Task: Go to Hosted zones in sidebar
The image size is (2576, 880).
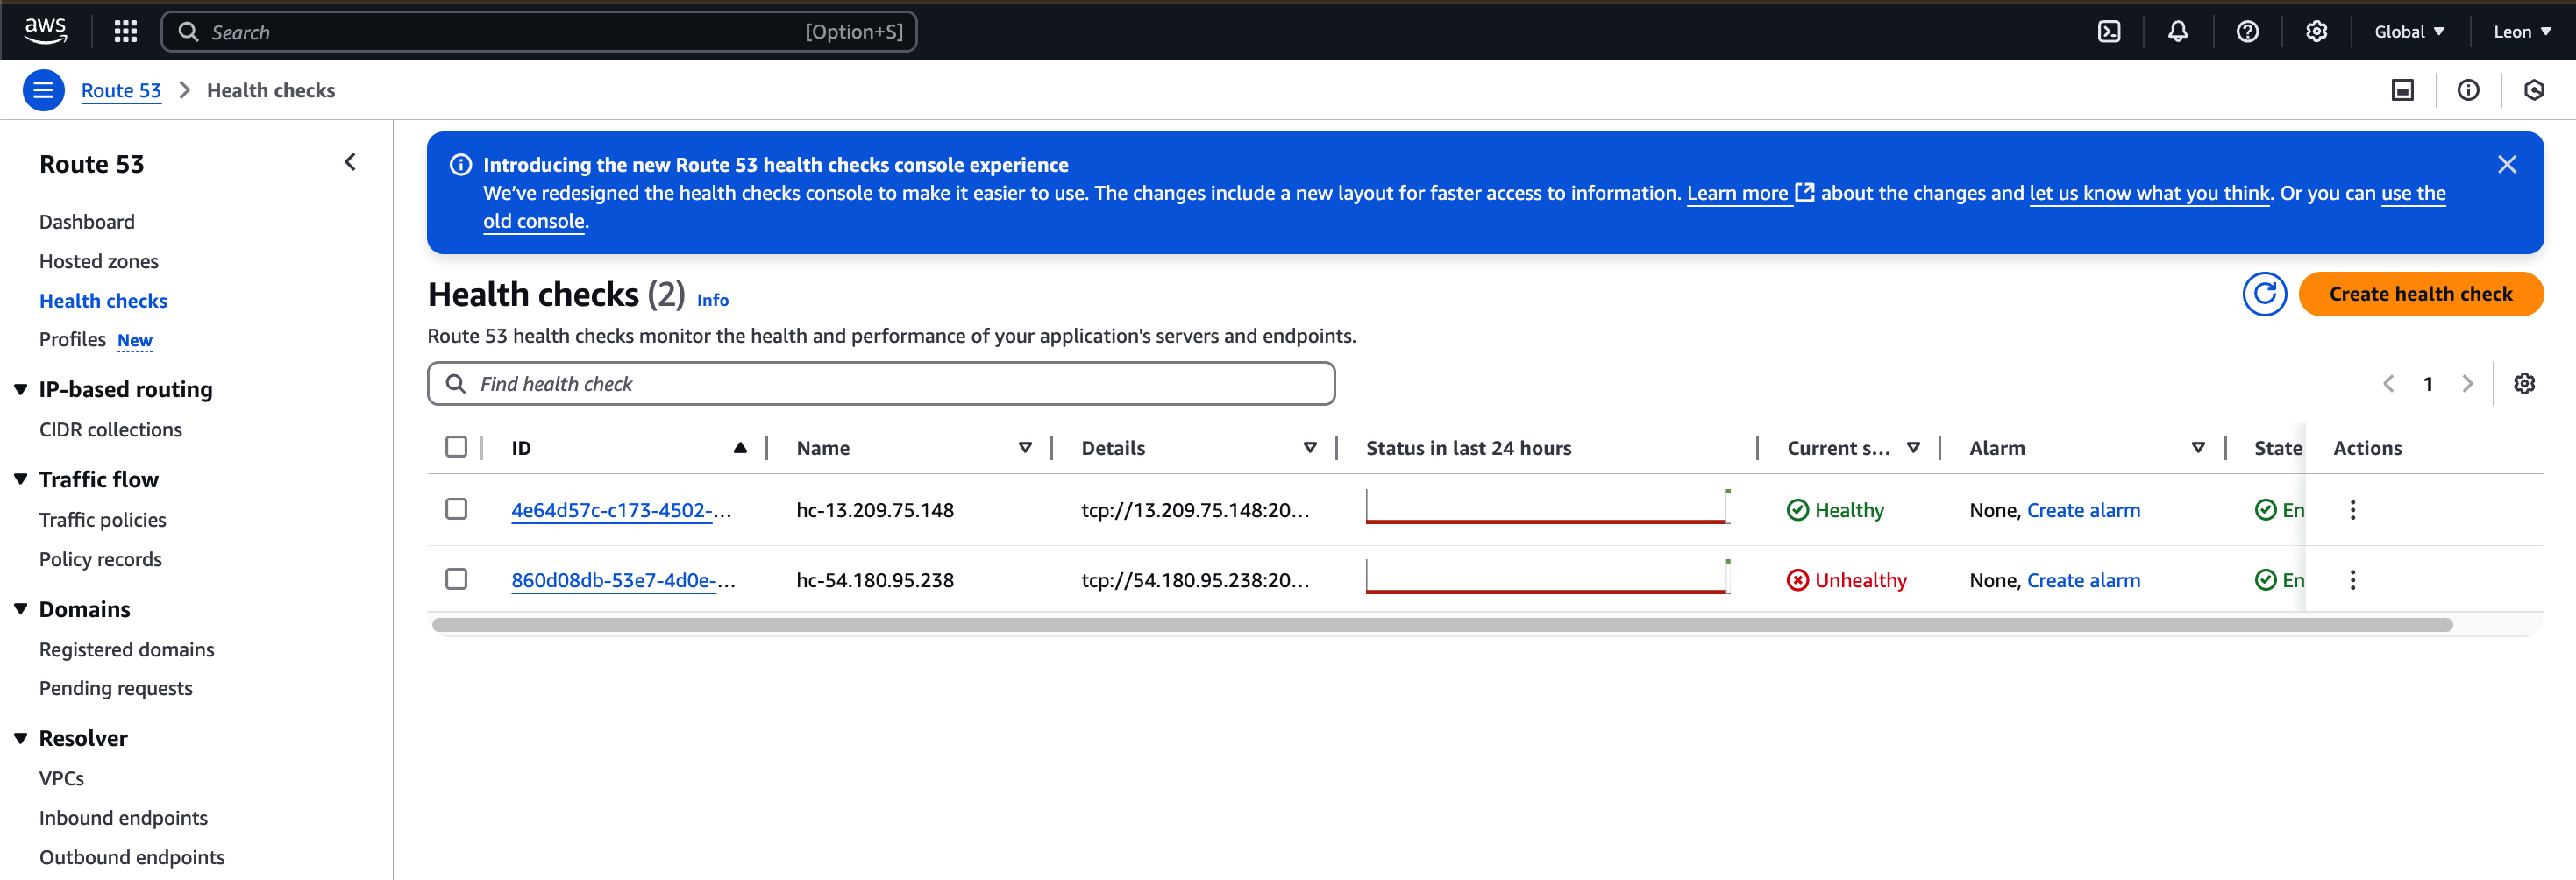Action: 99,261
